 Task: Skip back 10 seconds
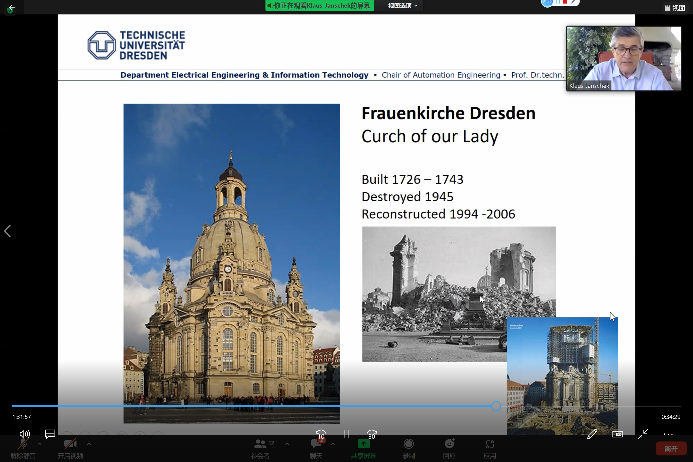click(x=320, y=434)
